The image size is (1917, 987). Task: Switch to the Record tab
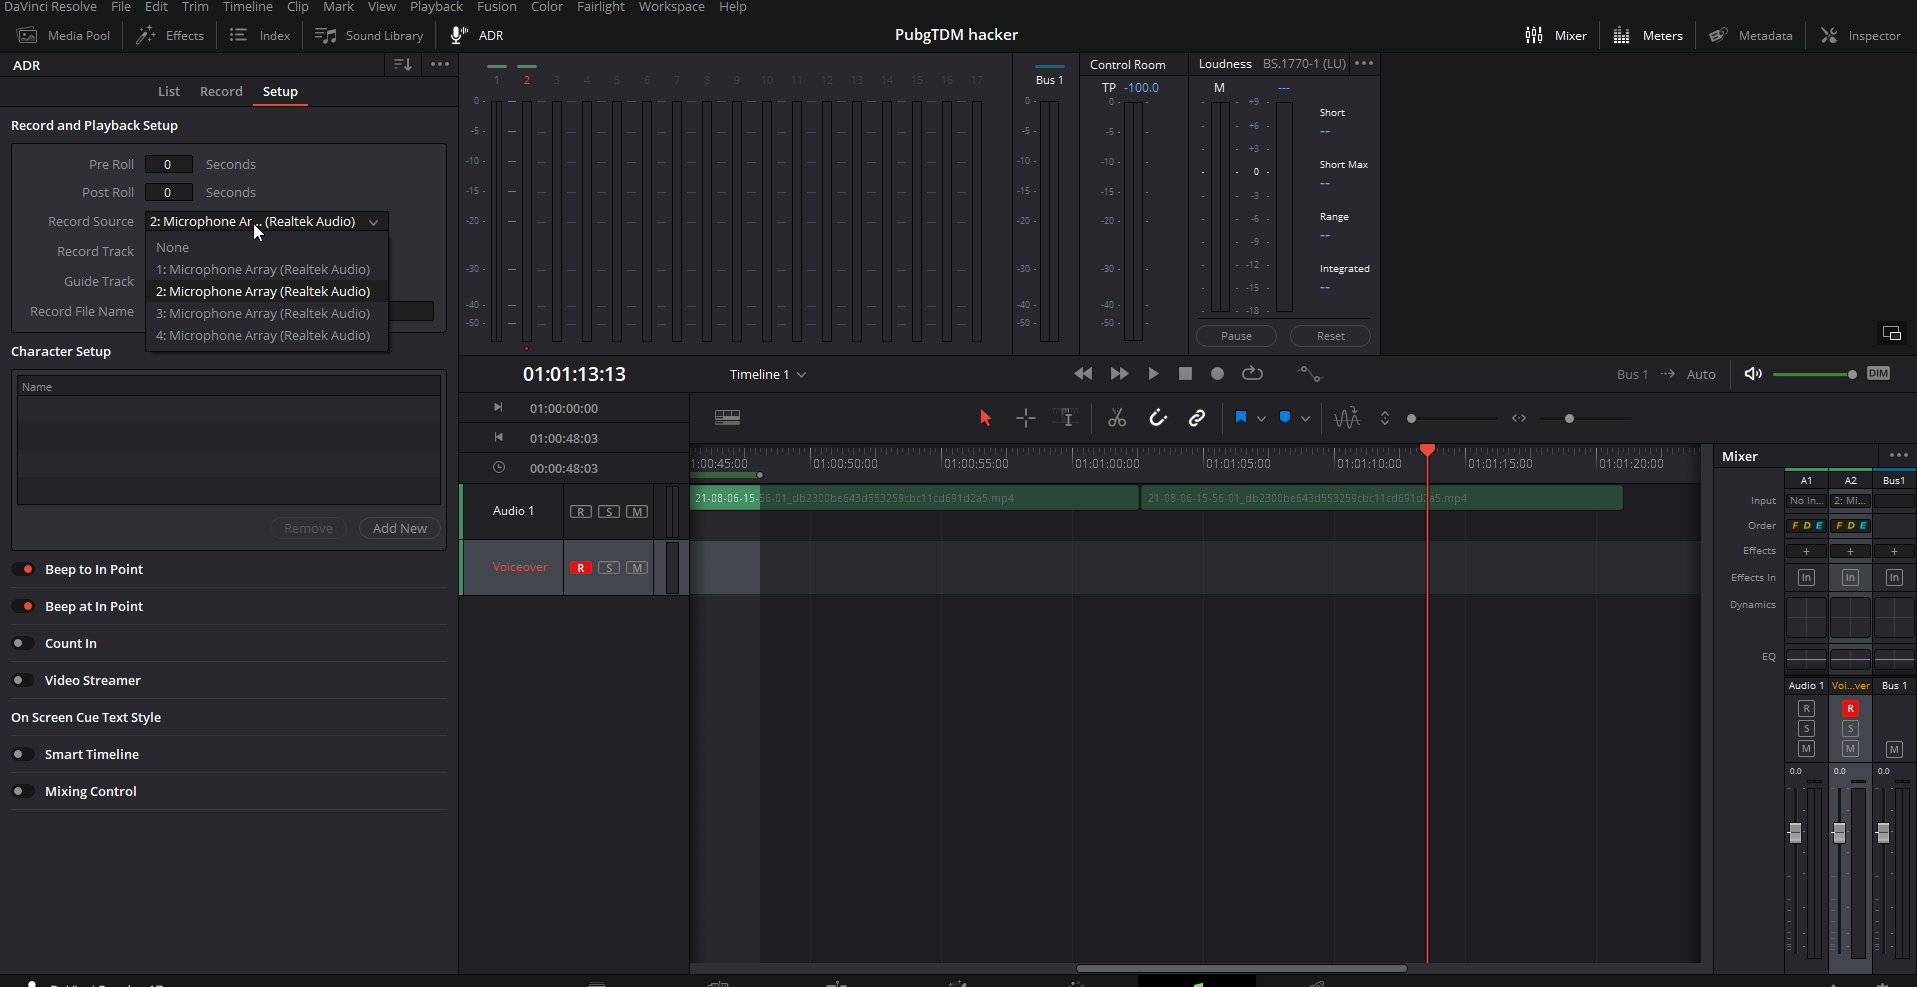click(221, 91)
